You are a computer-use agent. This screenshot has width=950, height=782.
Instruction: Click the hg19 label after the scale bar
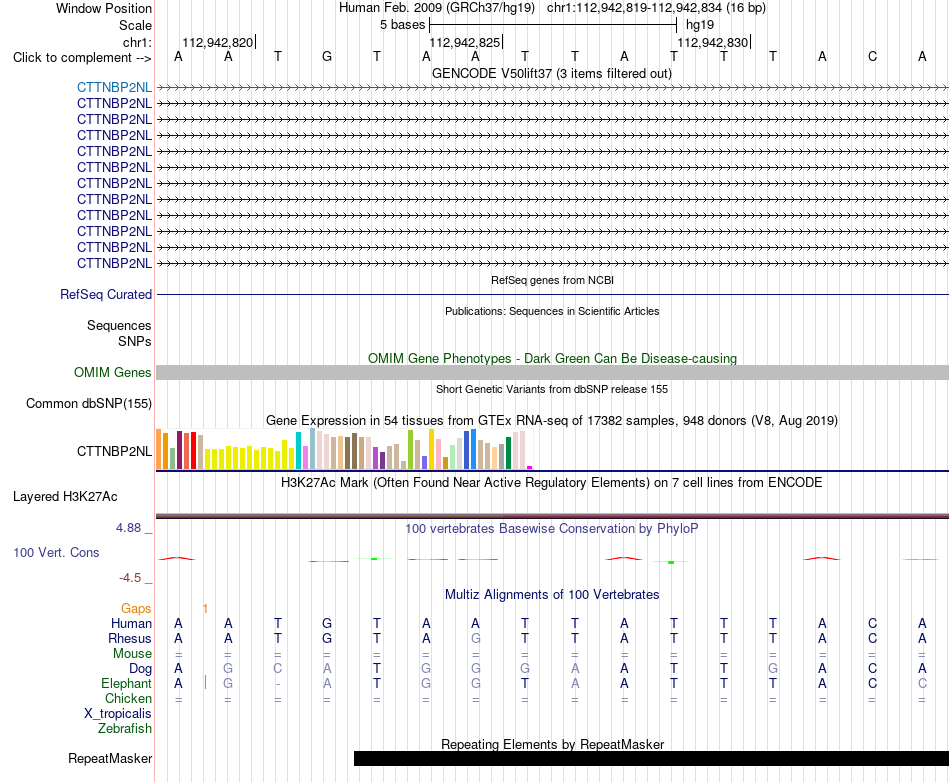click(700, 25)
